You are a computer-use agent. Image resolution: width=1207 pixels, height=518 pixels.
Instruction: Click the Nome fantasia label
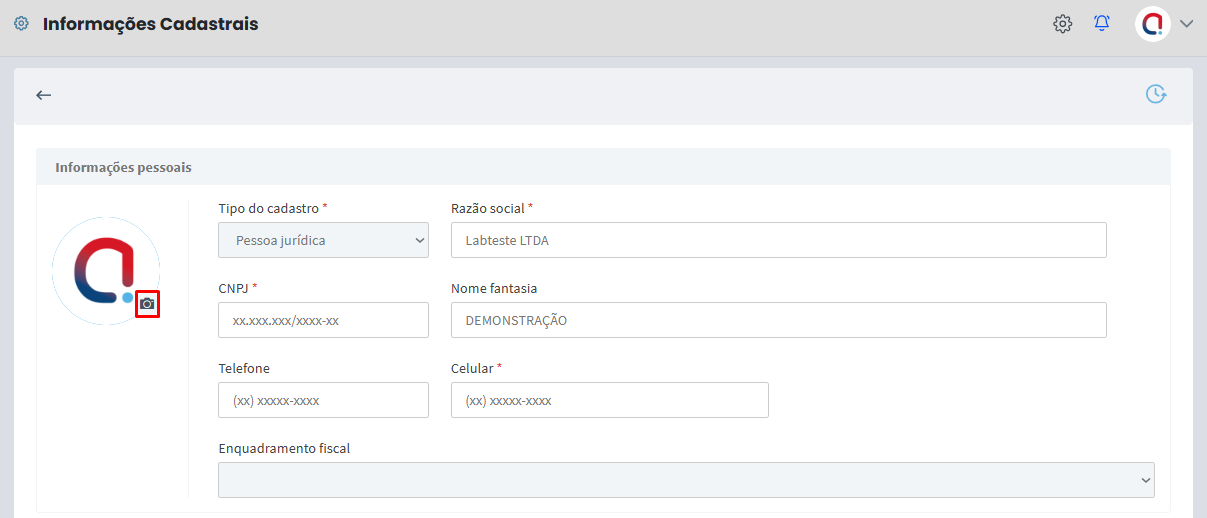click(494, 288)
